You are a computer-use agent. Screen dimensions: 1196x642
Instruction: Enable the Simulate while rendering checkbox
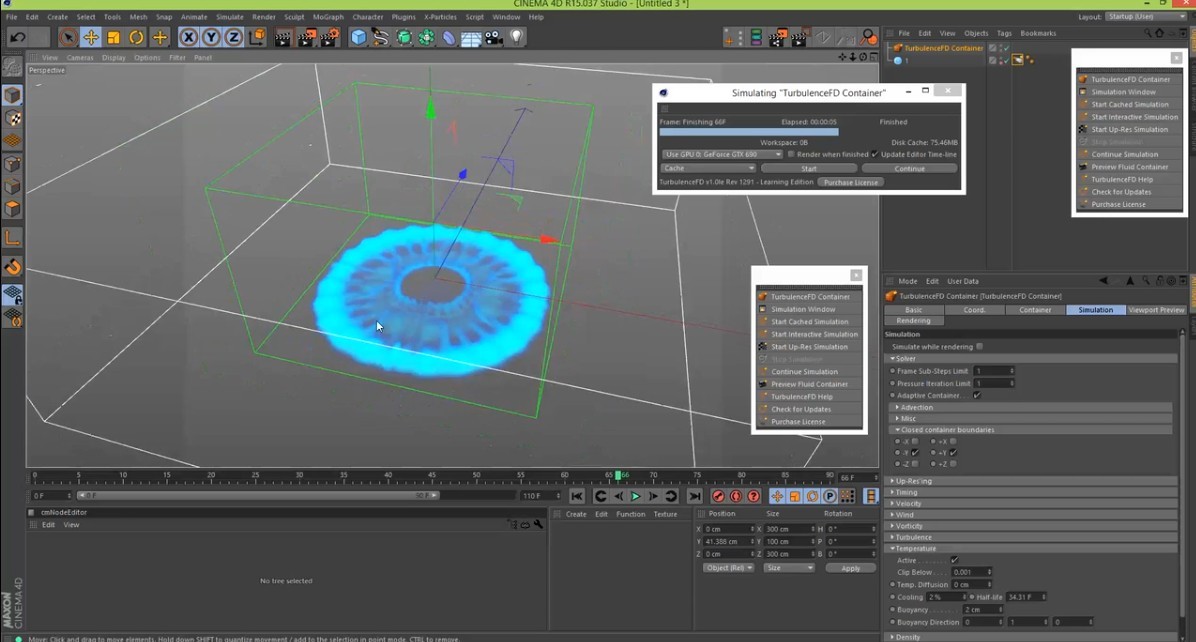coord(979,347)
